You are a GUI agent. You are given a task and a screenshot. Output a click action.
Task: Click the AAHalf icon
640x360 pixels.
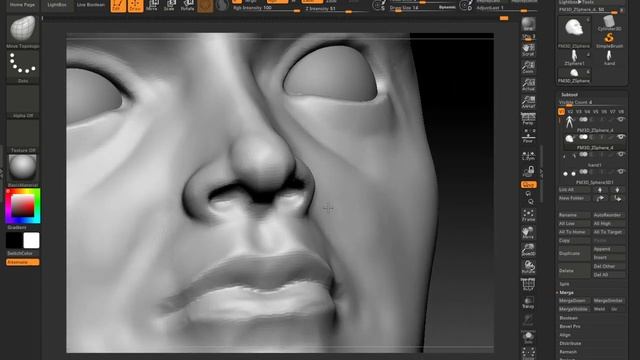point(528,102)
